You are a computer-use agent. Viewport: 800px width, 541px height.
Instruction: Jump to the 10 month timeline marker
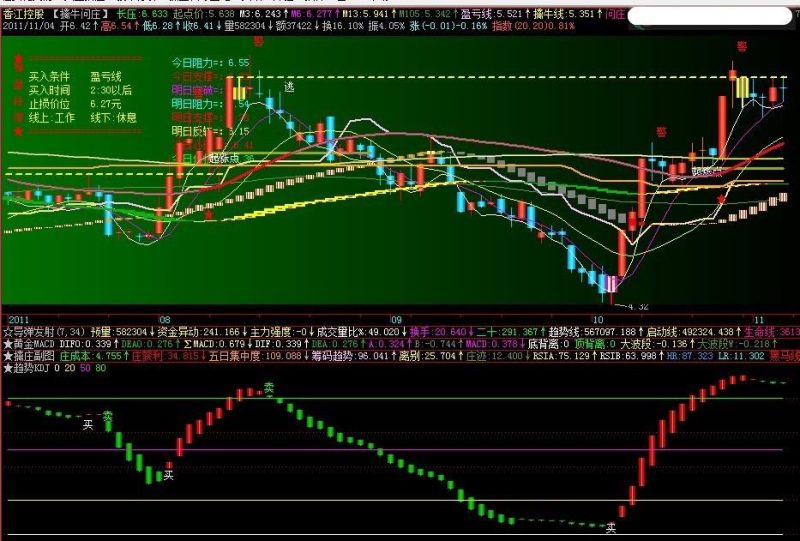pos(597,320)
